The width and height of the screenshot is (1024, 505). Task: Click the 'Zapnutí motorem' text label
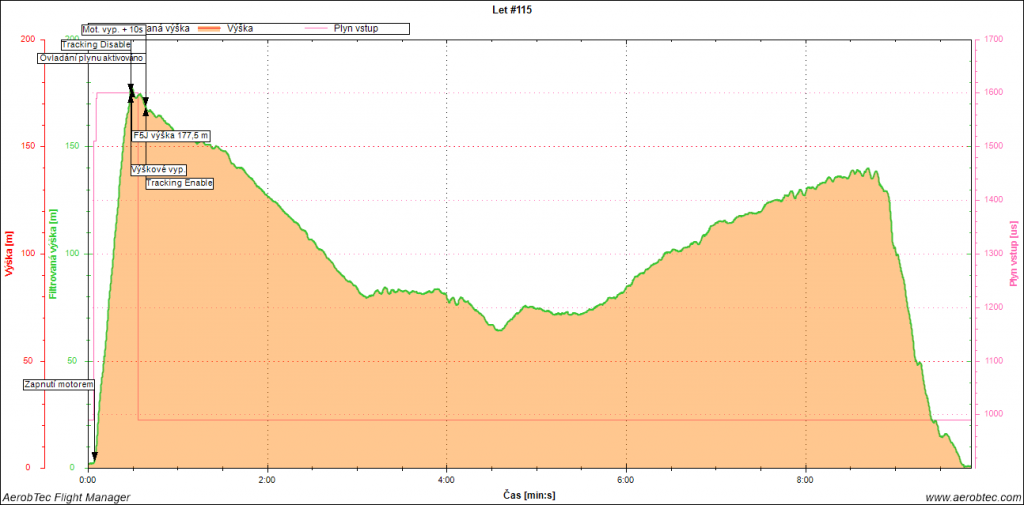point(60,384)
